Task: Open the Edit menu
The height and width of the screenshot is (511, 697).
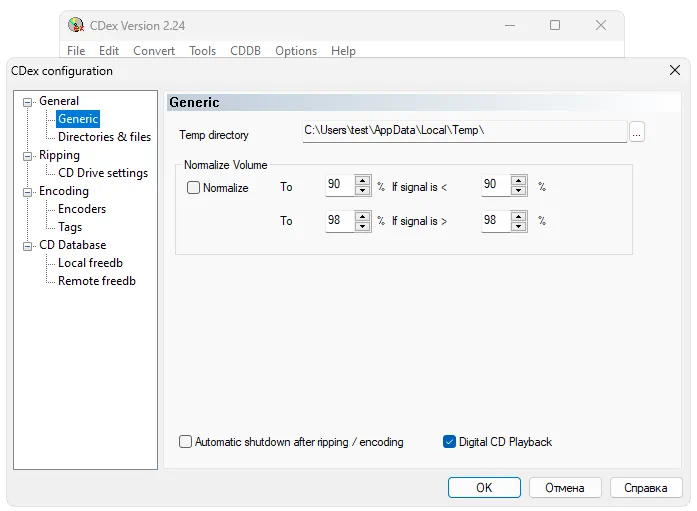Action: pyautogui.click(x=109, y=51)
